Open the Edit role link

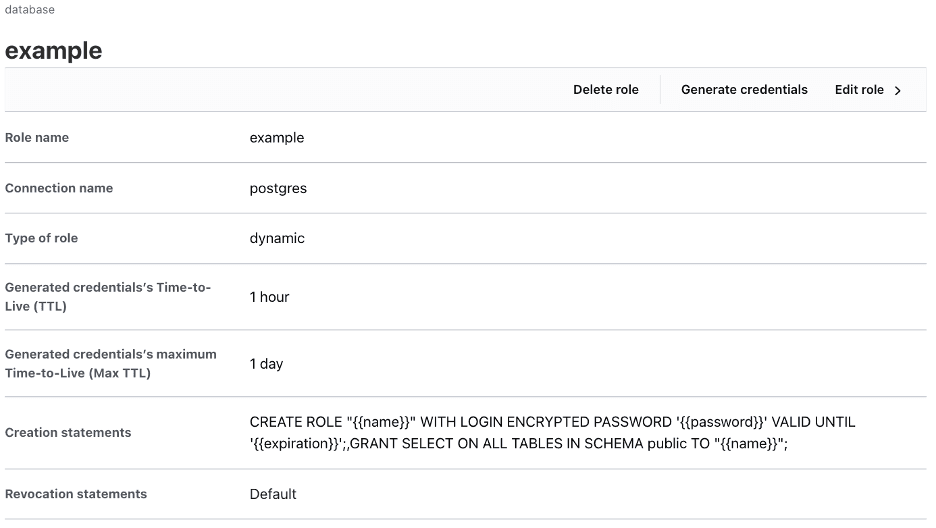point(859,90)
